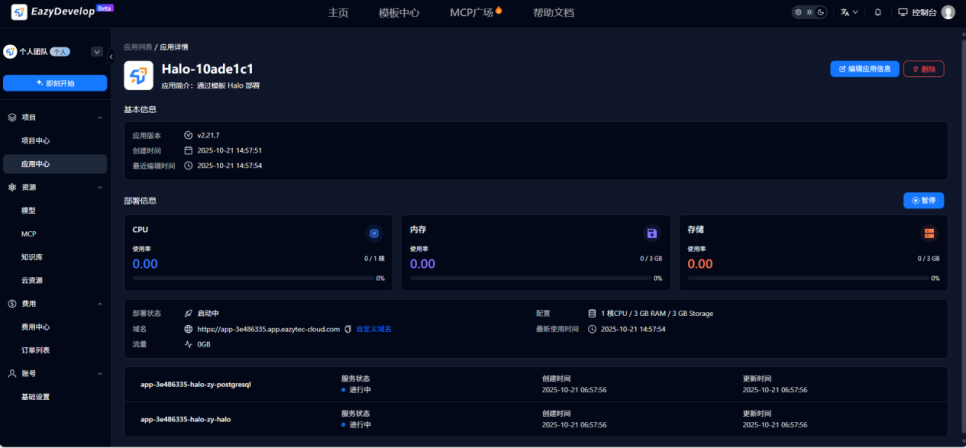Image resolution: width=966 pixels, height=448 pixels.
Task: Collapse the 项目 sidebar section
Action: 99,117
